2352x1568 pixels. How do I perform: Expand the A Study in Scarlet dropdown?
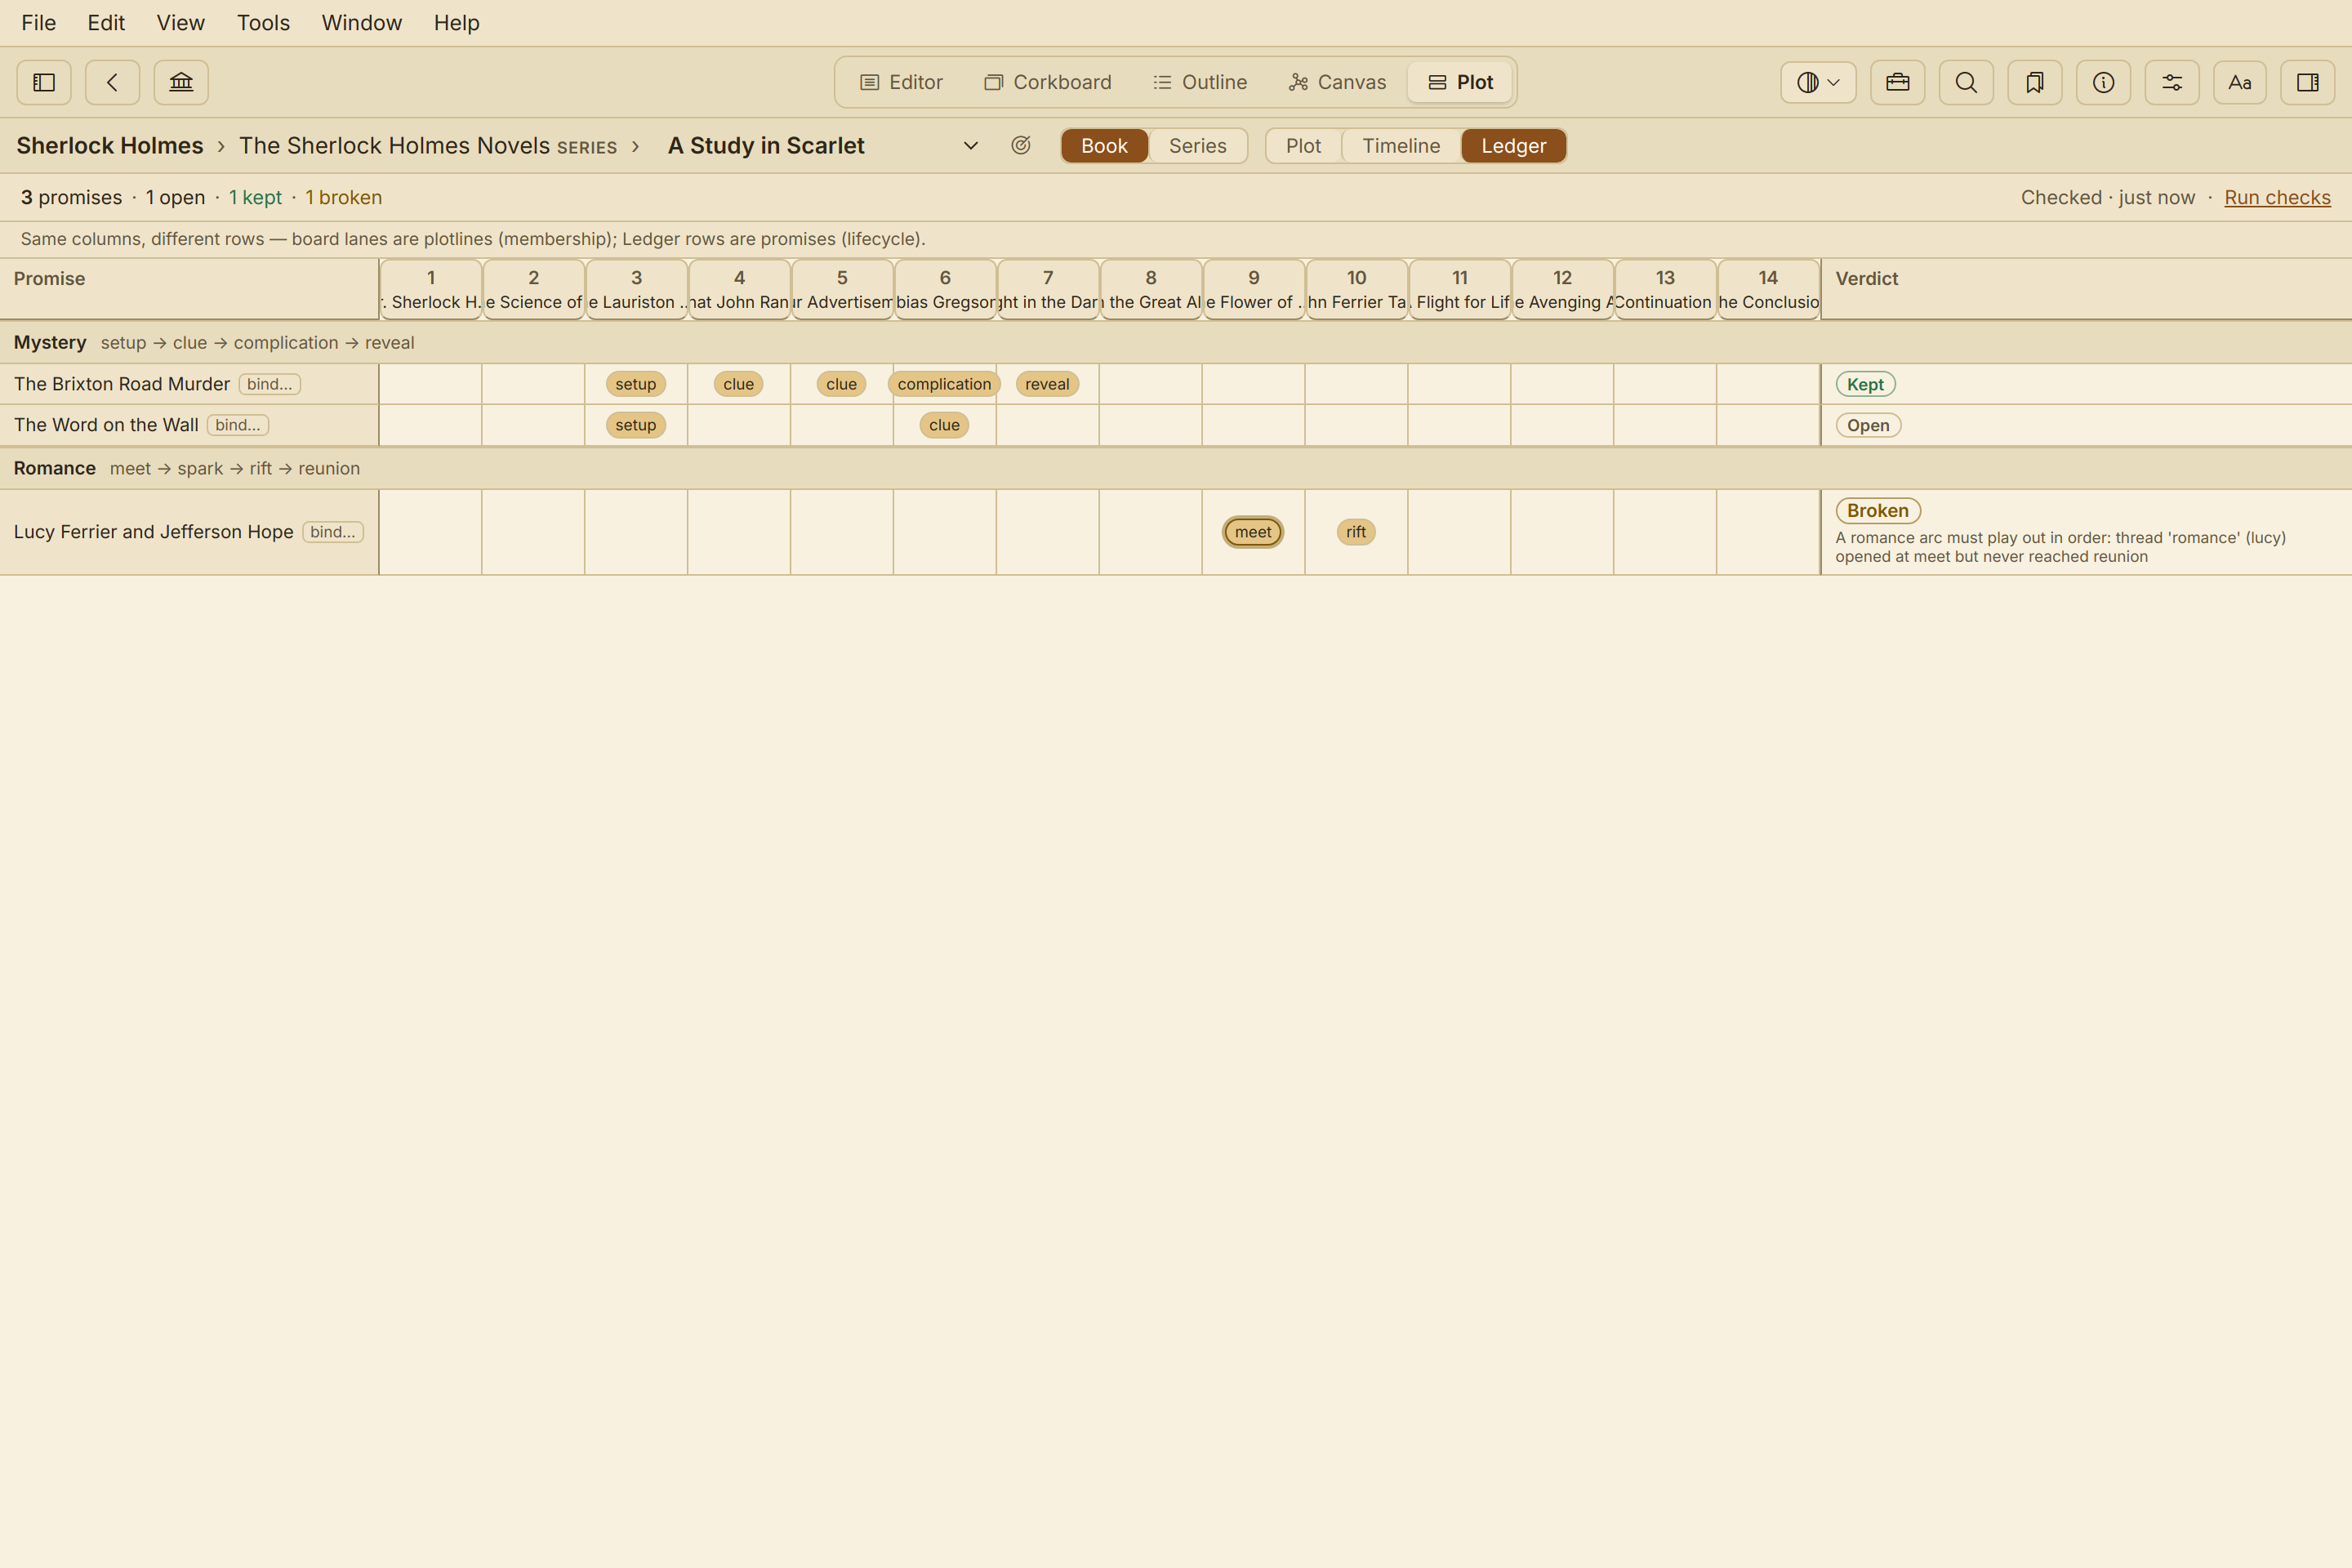(x=970, y=146)
